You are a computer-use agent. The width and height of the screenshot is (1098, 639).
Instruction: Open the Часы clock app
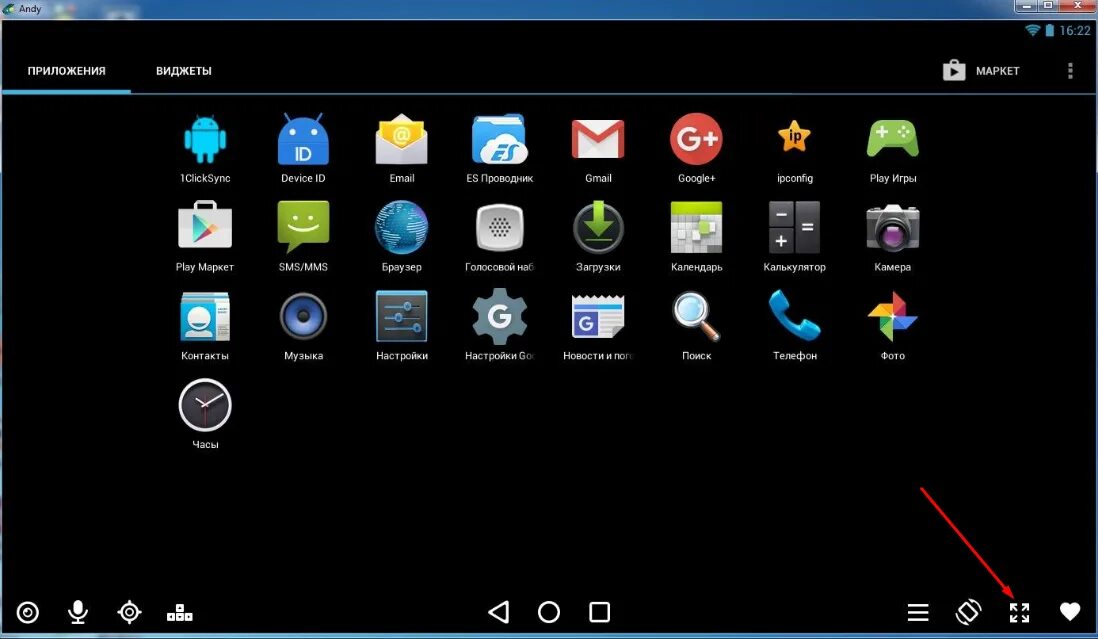(x=204, y=405)
